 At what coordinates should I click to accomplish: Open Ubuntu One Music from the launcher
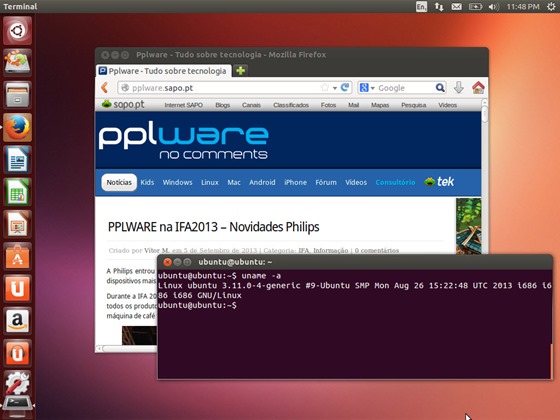(x=18, y=353)
